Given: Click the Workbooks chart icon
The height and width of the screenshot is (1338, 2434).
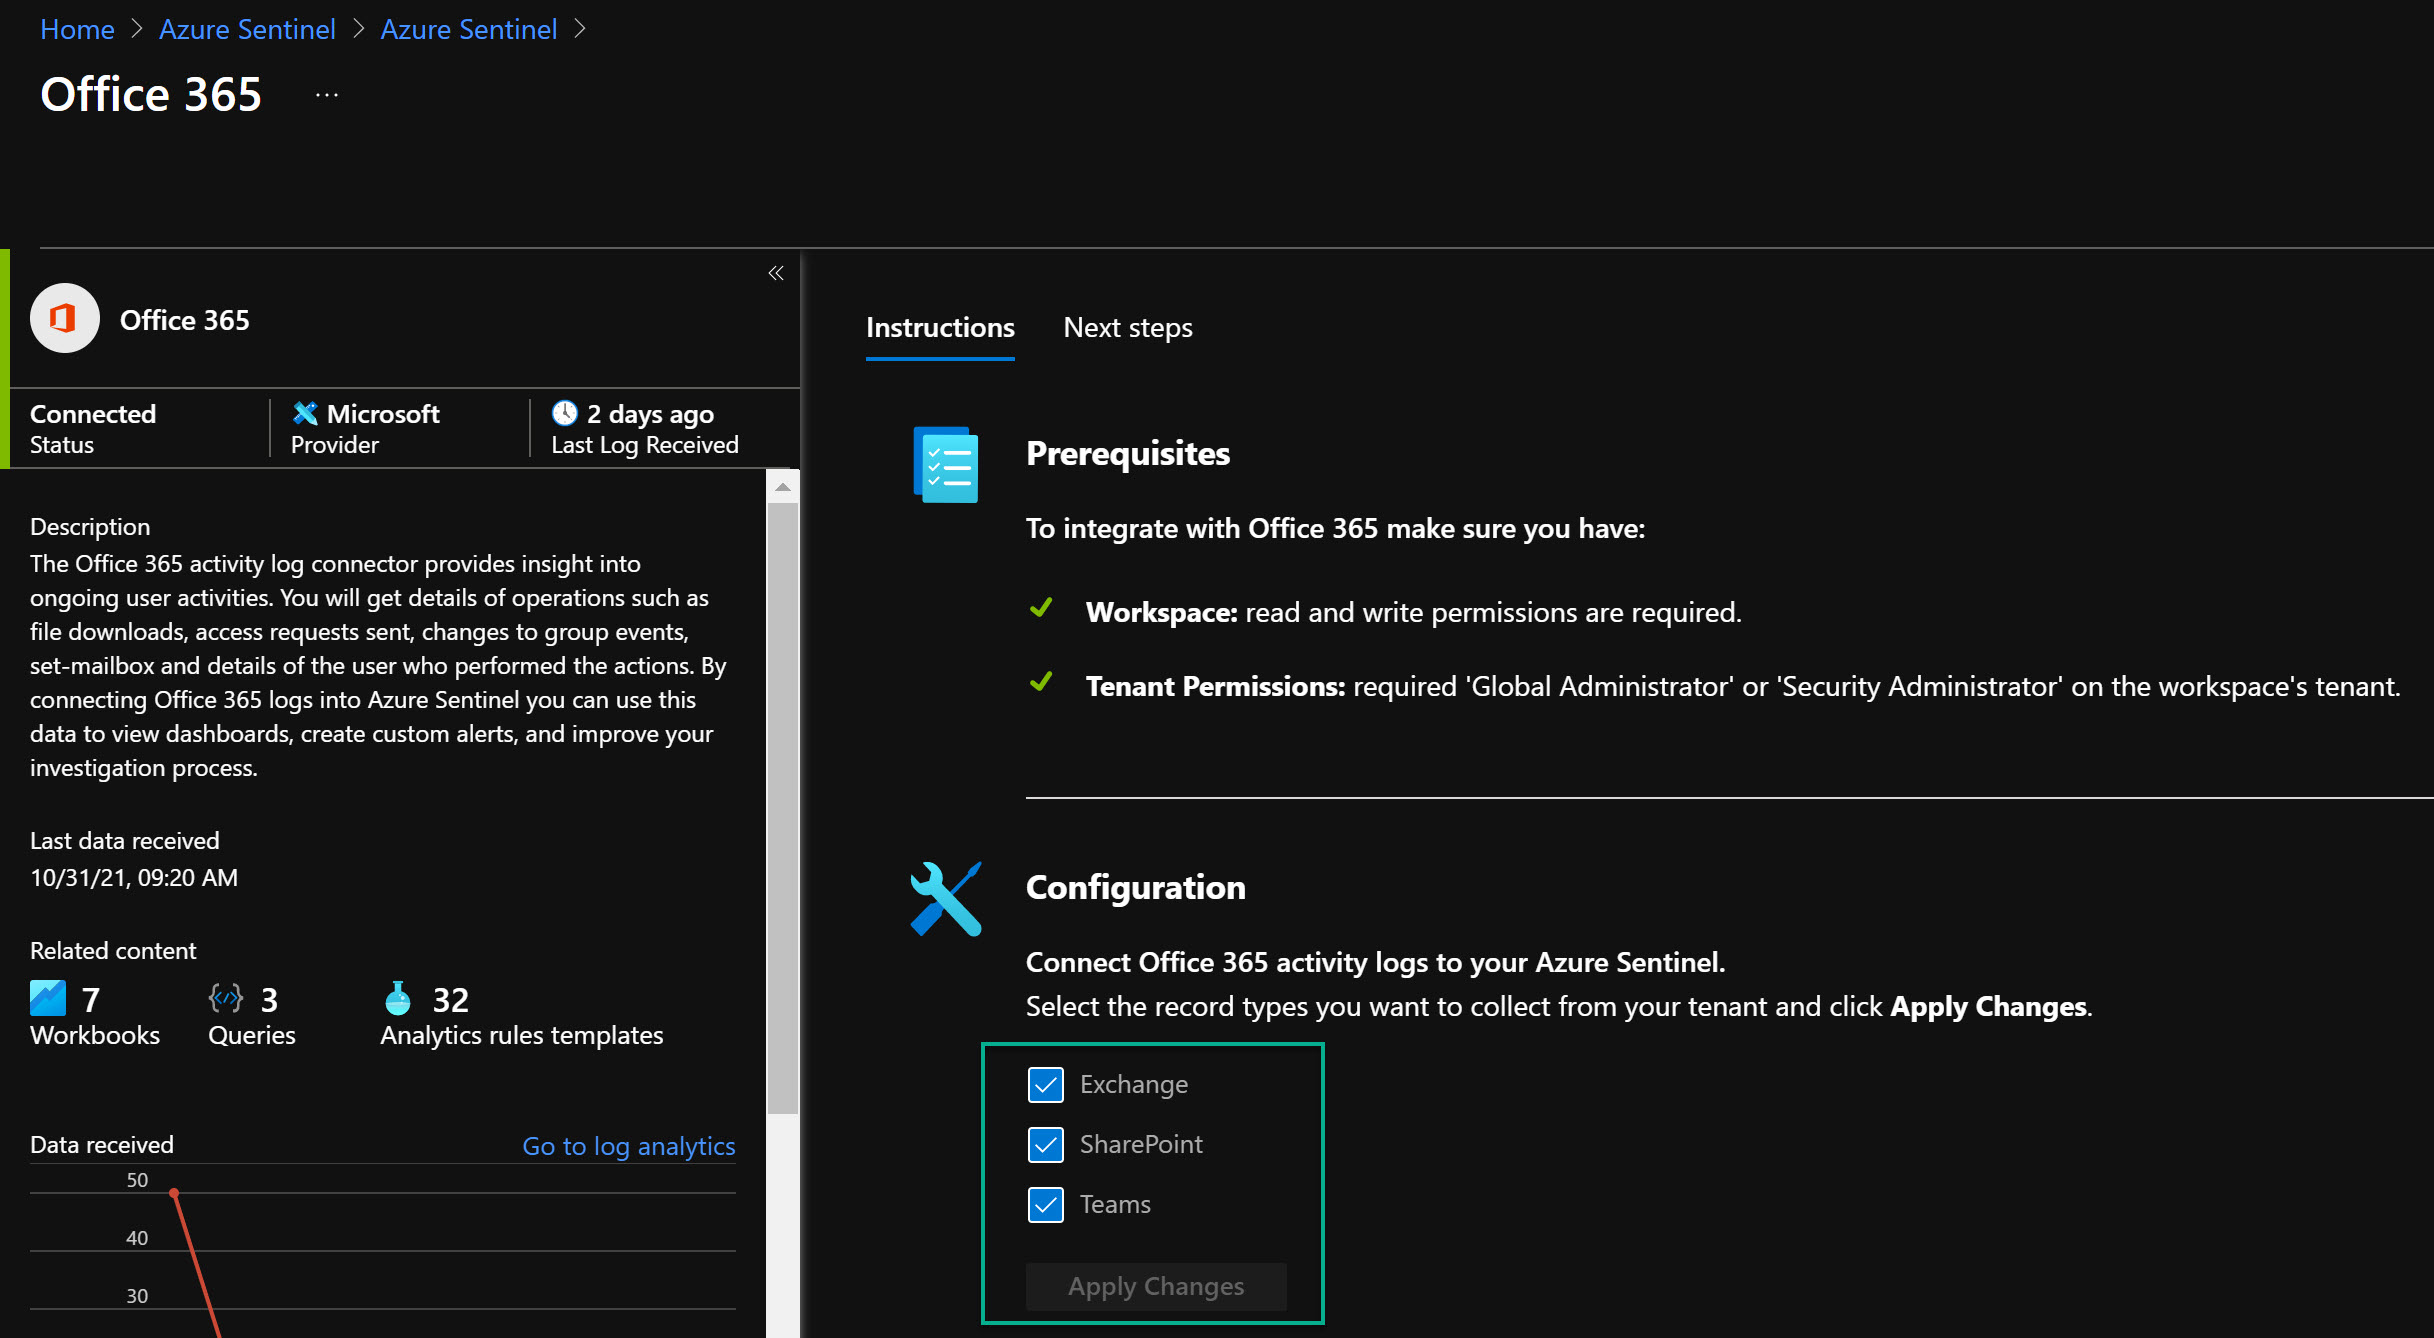Looking at the screenshot, I should click(48, 998).
